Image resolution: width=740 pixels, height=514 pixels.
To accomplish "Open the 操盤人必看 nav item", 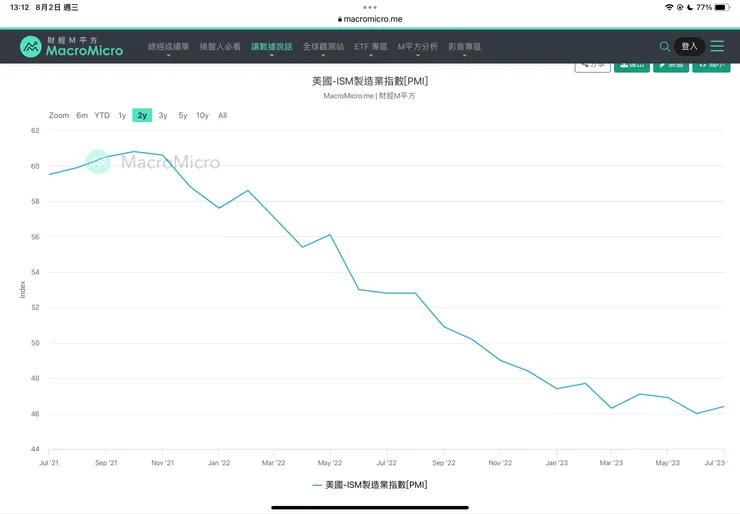I will tap(220, 46).
